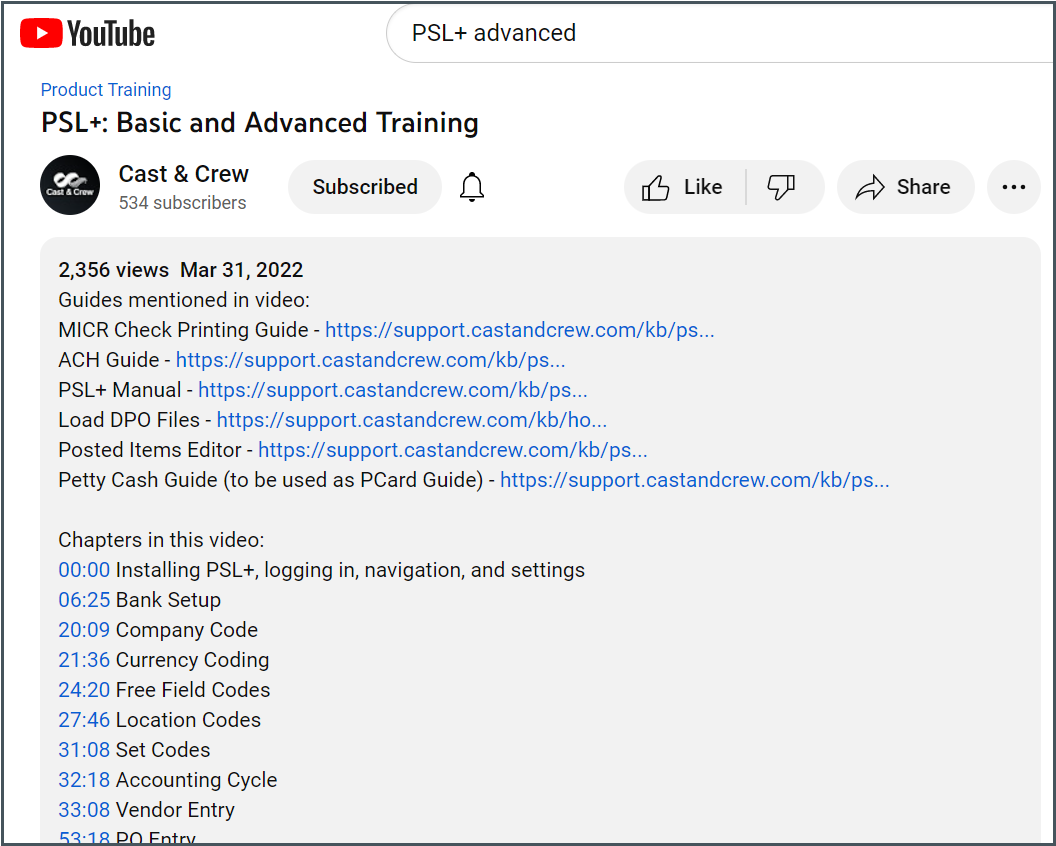Click the PSL+ advanced search box
The width and height of the screenshot is (1056, 846).
(x=721, y=34)
